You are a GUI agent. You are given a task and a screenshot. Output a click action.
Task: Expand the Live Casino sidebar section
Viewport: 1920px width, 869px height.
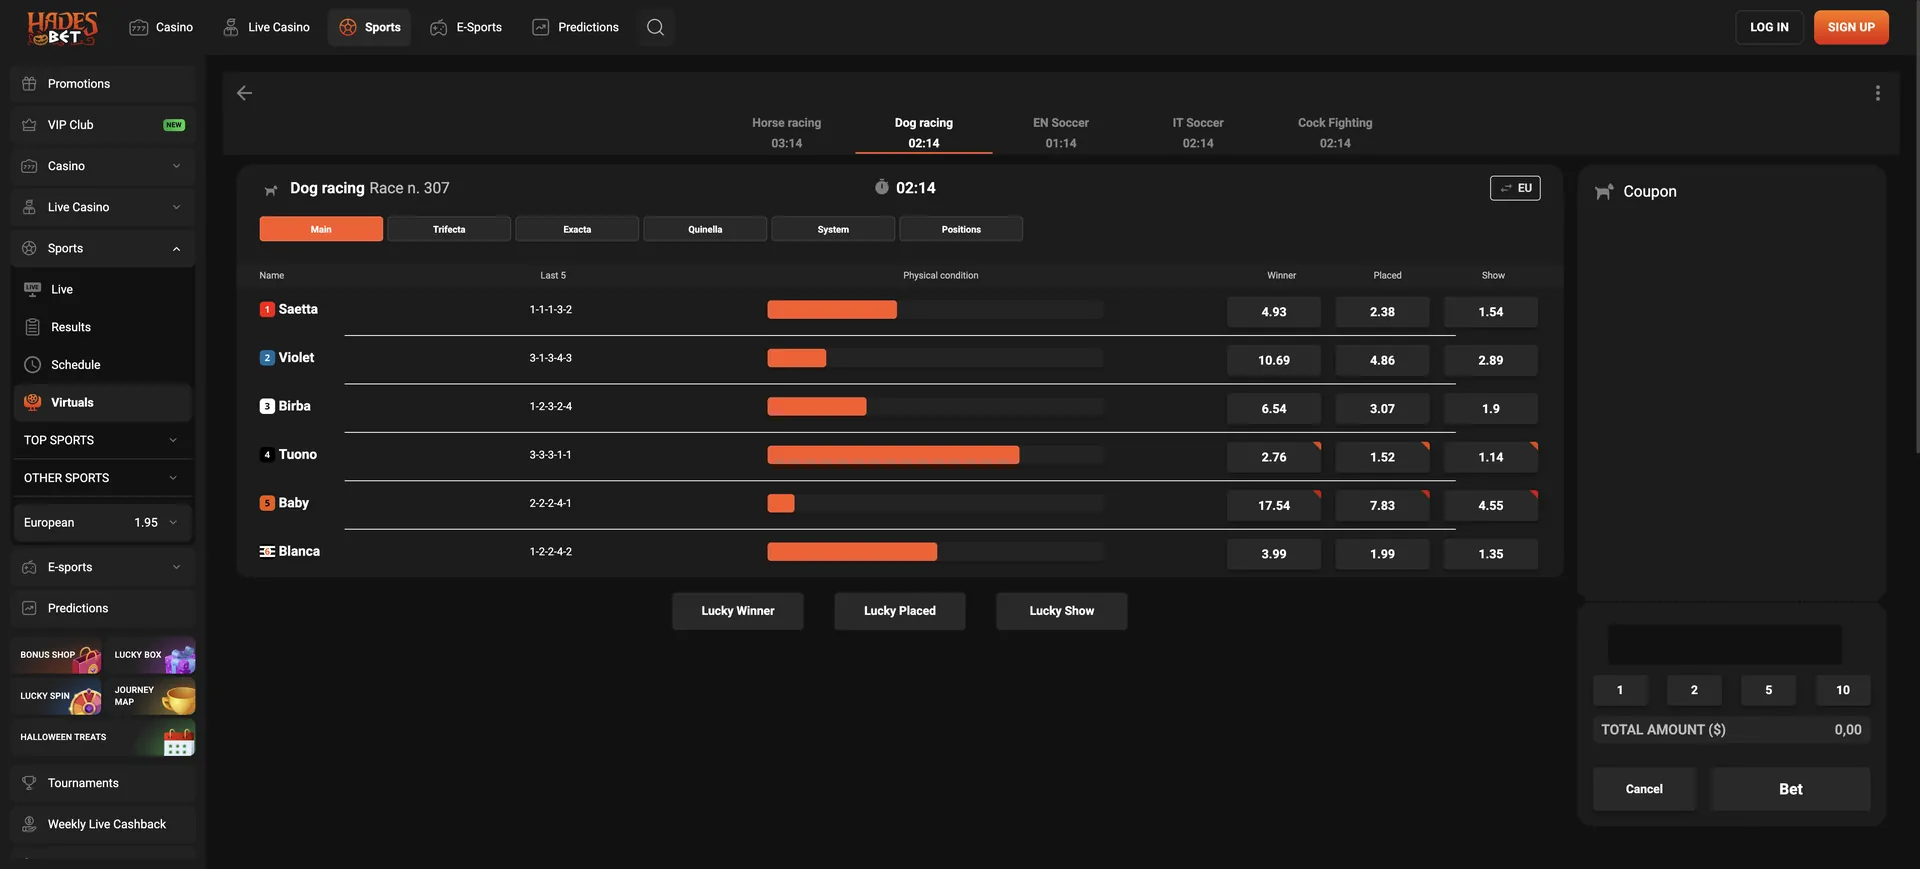click(x=103, y=207)
